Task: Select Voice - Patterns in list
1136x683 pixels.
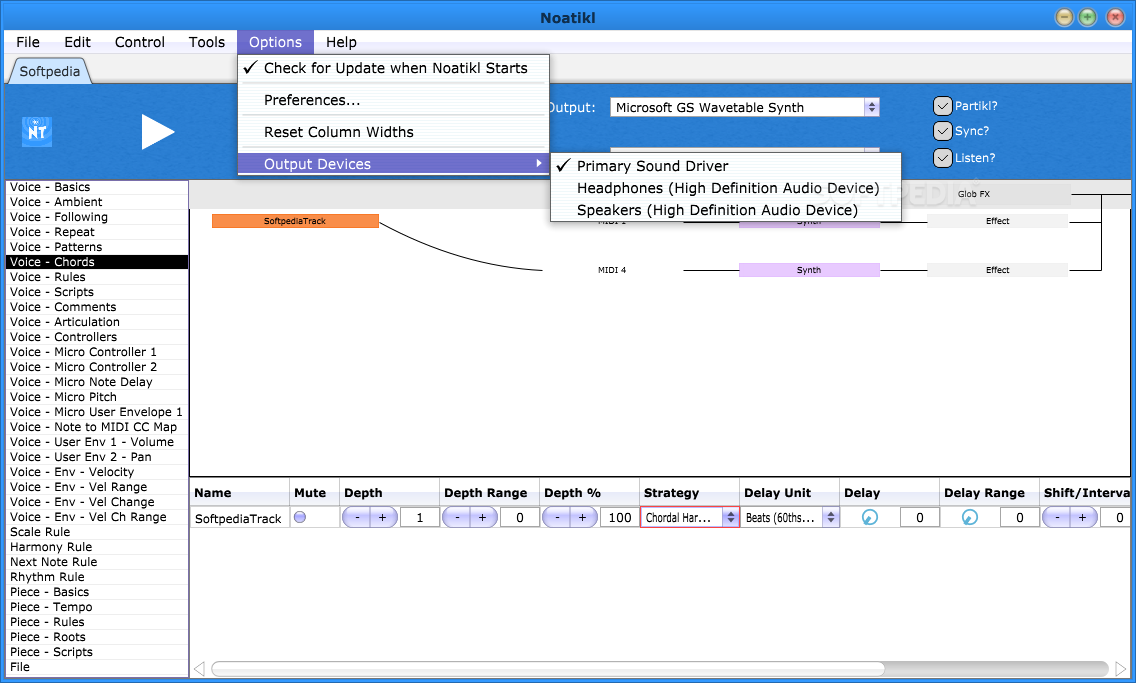Action: [97, 247]
